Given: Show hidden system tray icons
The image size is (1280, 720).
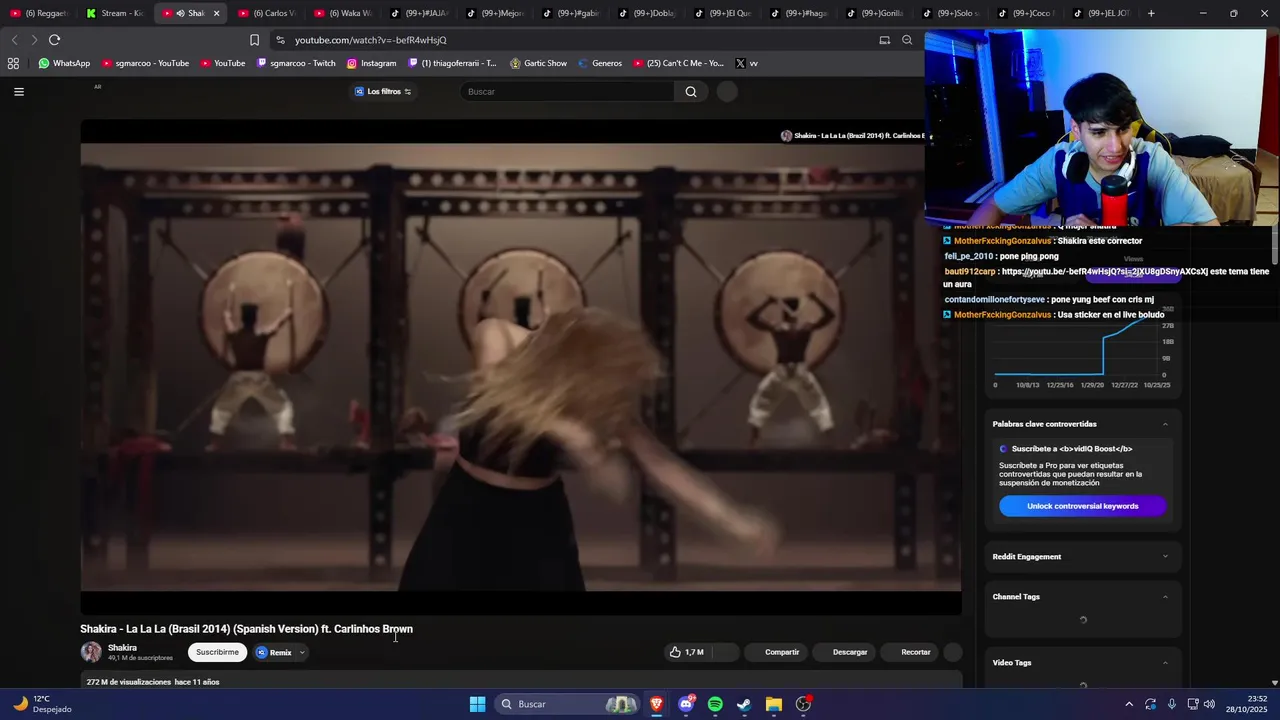Looking at the screenshot, I should click(1129, 704).
